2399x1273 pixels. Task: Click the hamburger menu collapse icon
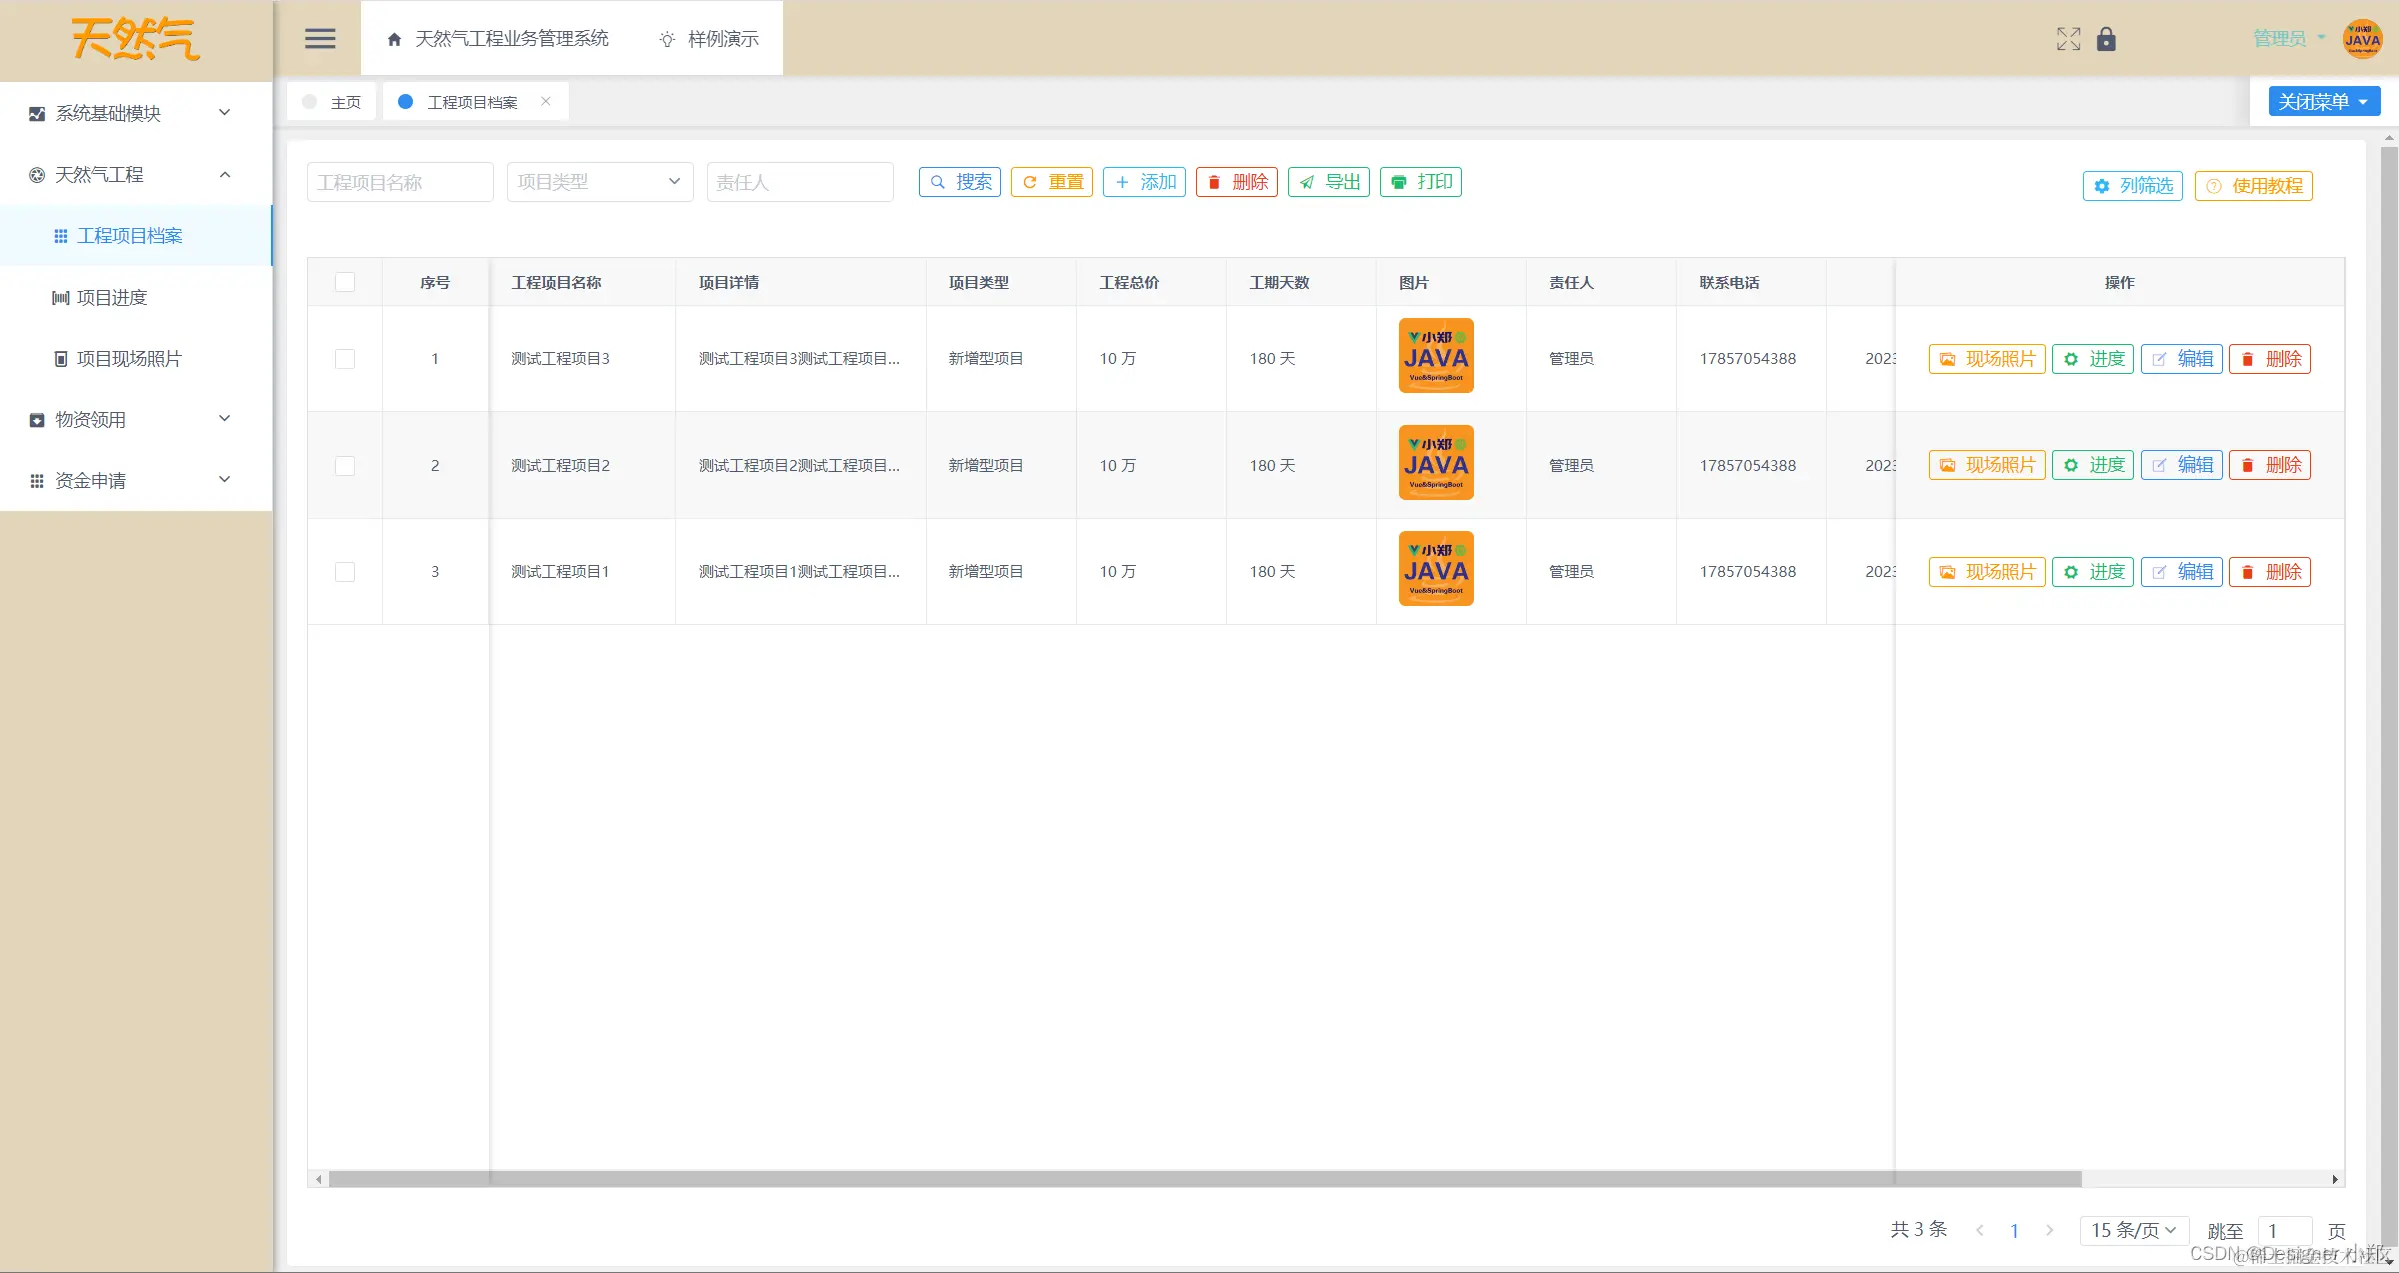click(320, 39)
